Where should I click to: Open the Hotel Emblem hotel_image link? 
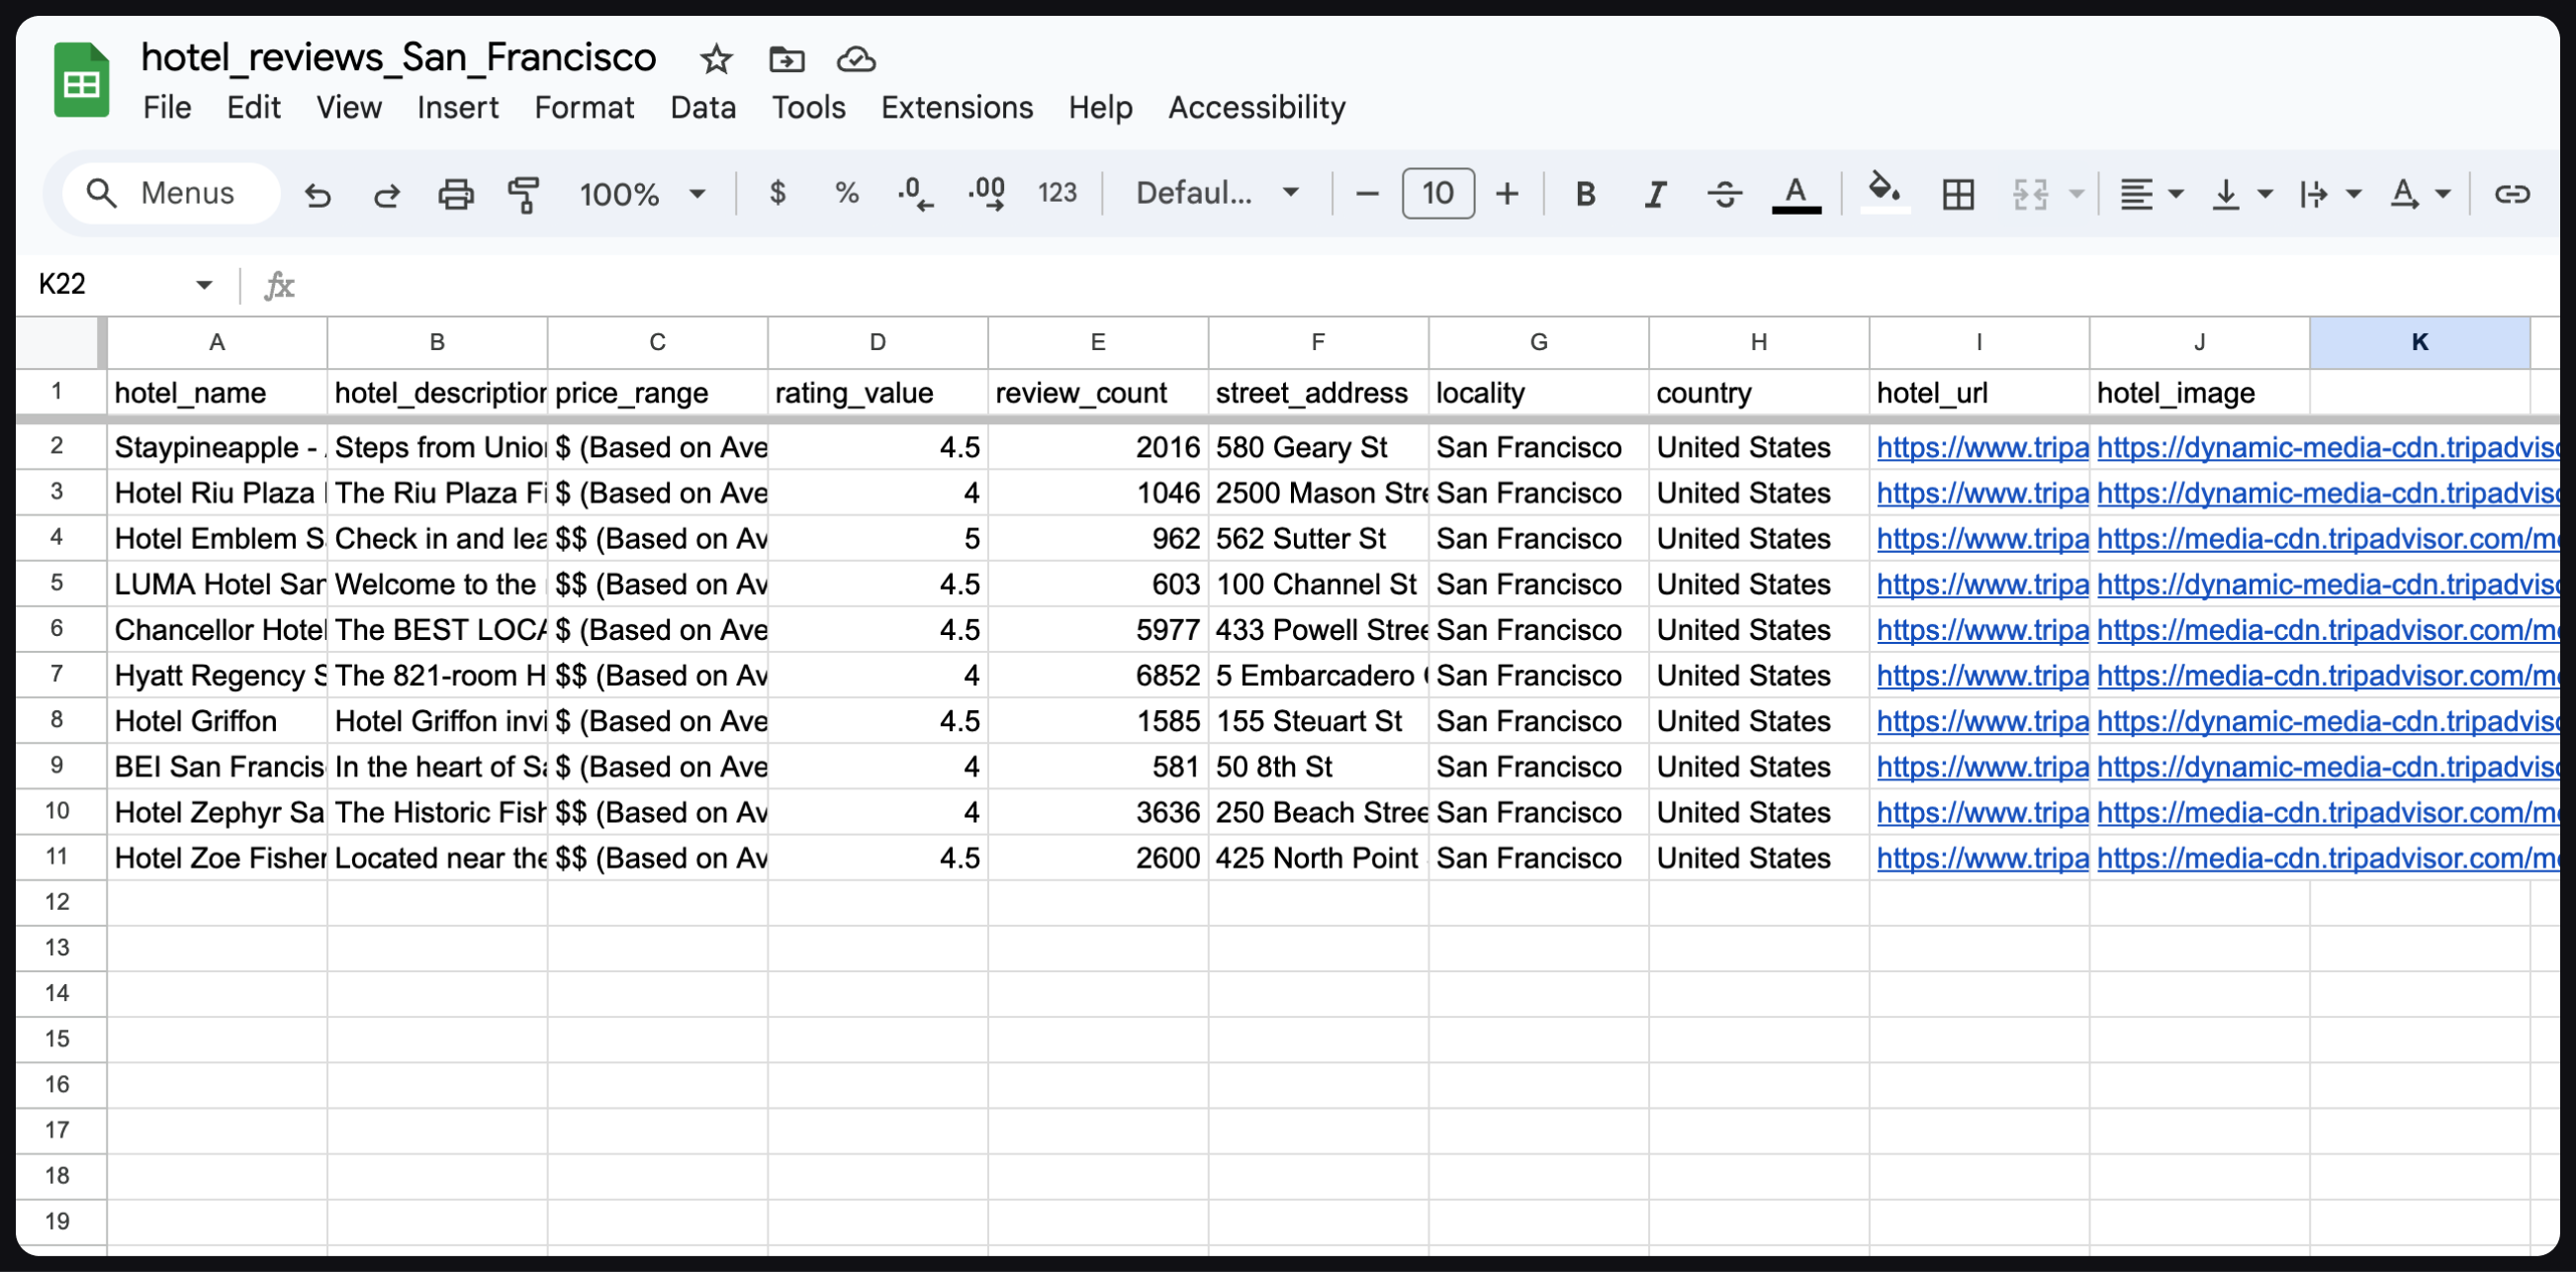[2328, 539]
